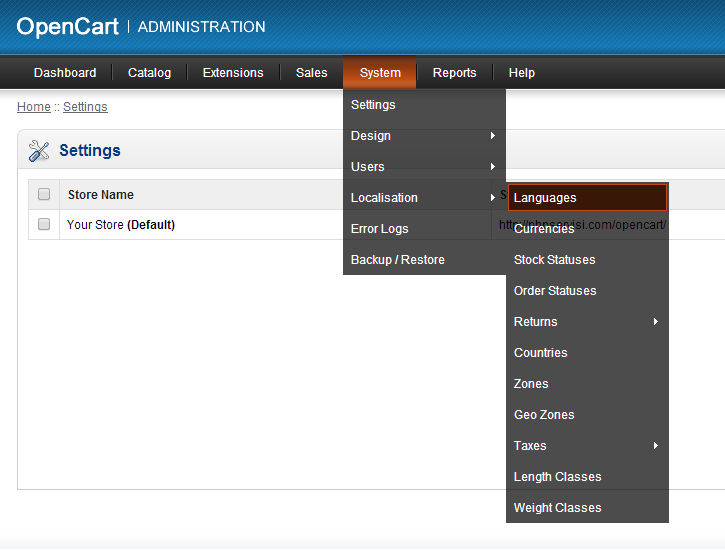
Task: Click the Store Name column header
Action: tap(101, 195)
